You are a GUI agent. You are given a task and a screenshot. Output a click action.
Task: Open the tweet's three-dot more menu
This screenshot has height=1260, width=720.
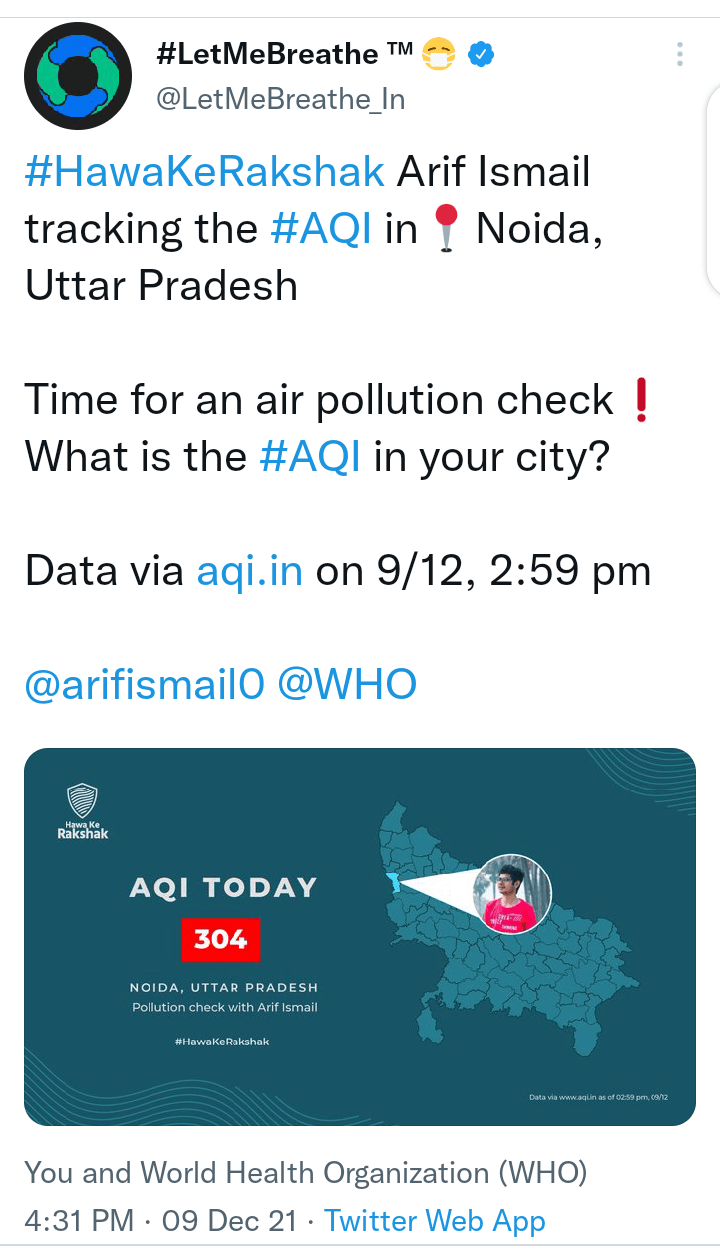[680, 54]
